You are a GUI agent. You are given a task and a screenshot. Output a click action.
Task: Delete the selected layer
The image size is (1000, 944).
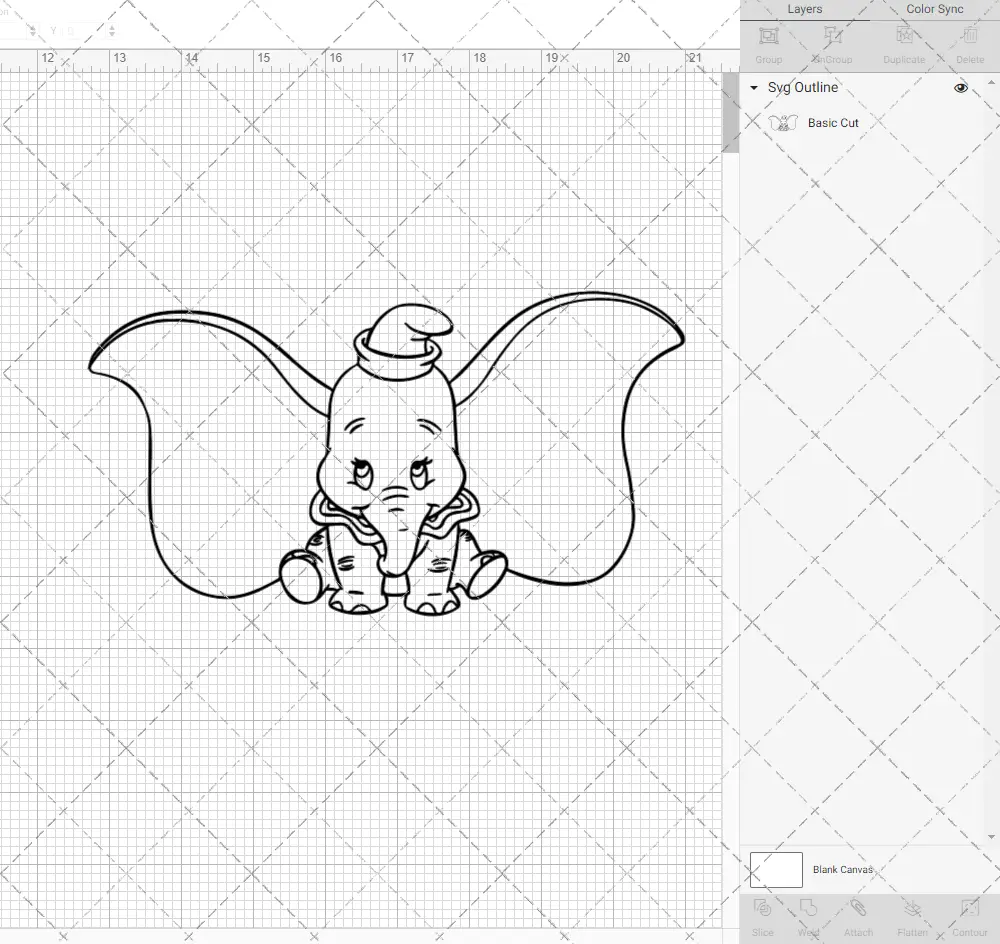point(968,45)
